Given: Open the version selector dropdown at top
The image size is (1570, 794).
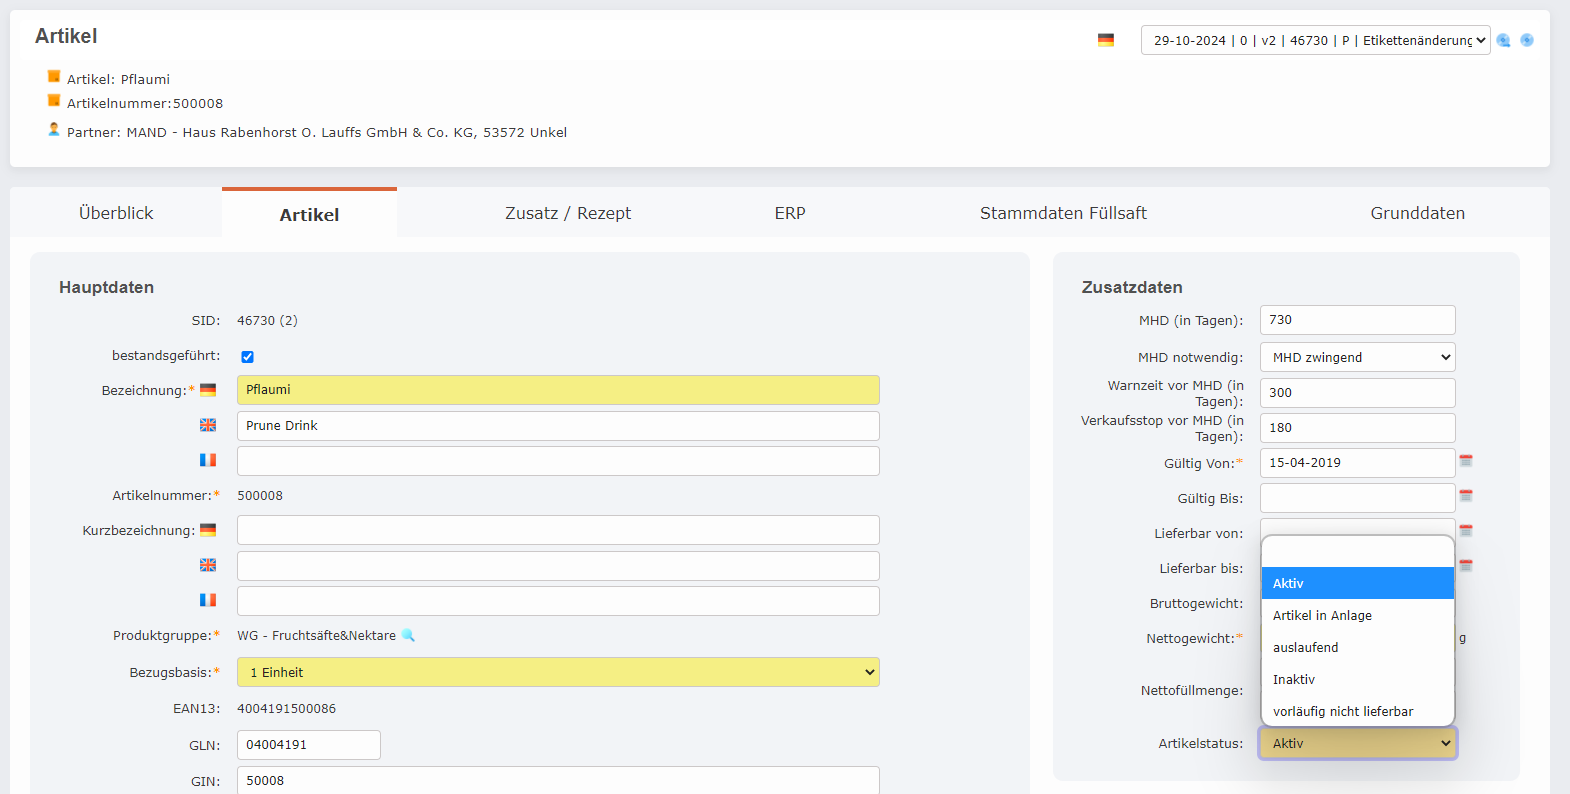Looking at the screenshot, I should tap(1315, 40).
